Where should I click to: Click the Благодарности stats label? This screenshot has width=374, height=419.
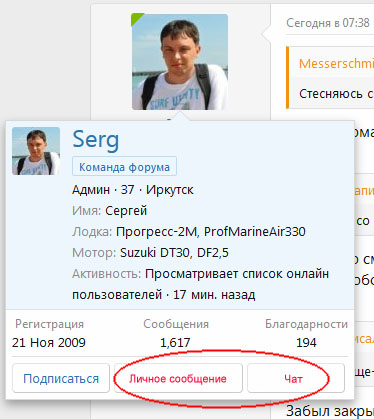[306, 324]
